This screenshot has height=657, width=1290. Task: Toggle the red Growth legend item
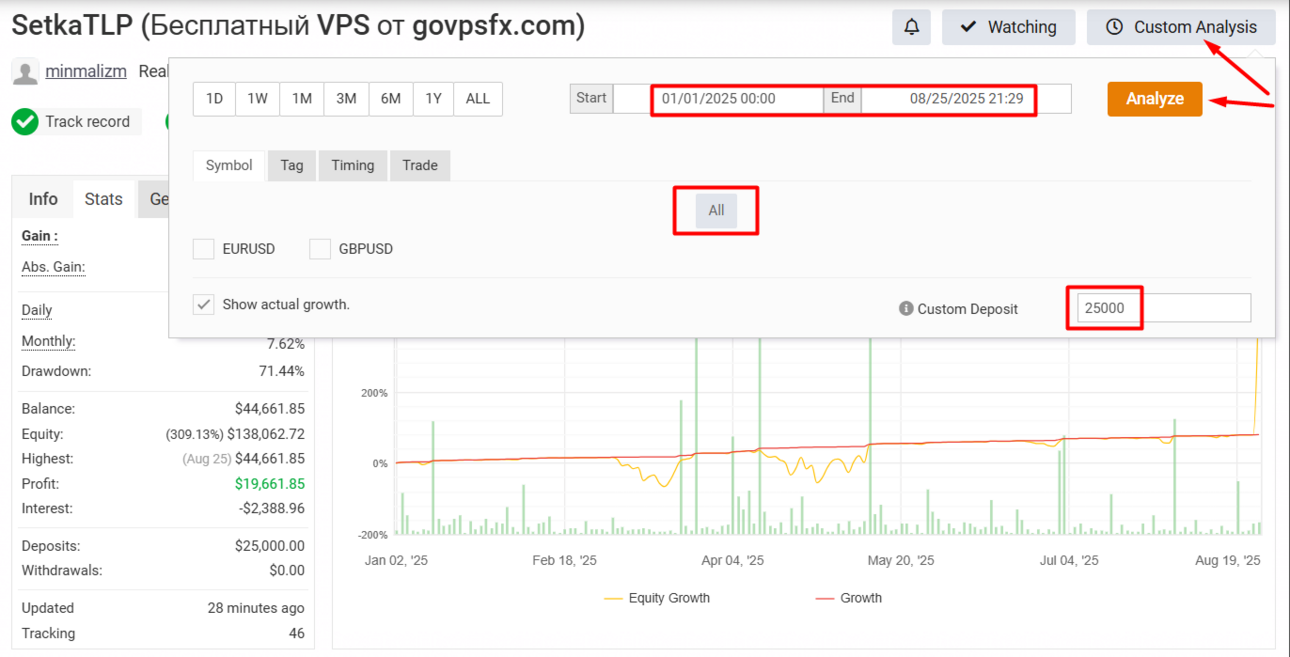(849, 598)
